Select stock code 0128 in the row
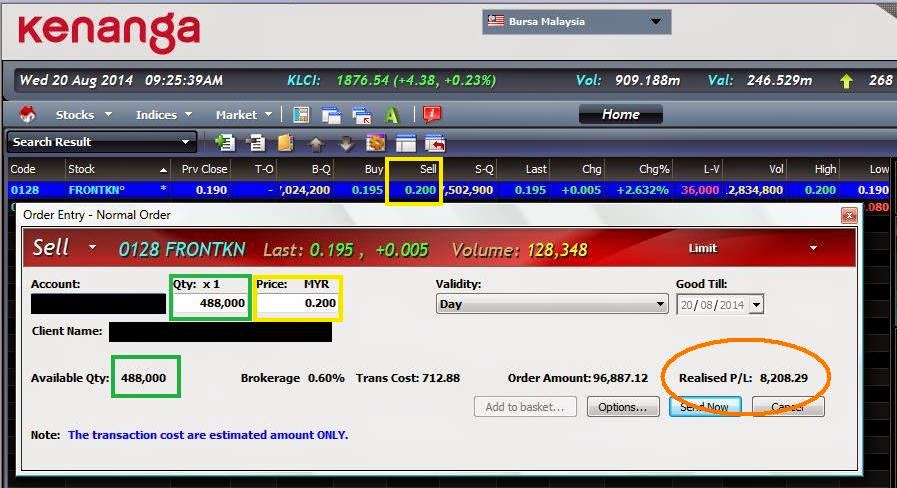Screen dimensions: 897x488 tap(25, 190)
